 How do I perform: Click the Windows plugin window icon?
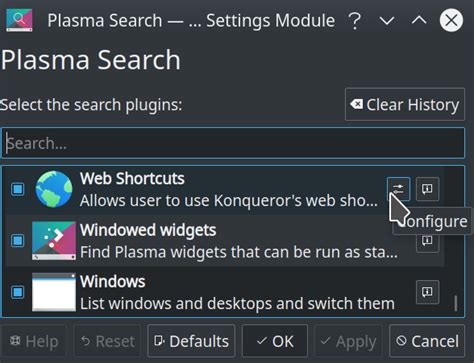click(x=54, y=292)
